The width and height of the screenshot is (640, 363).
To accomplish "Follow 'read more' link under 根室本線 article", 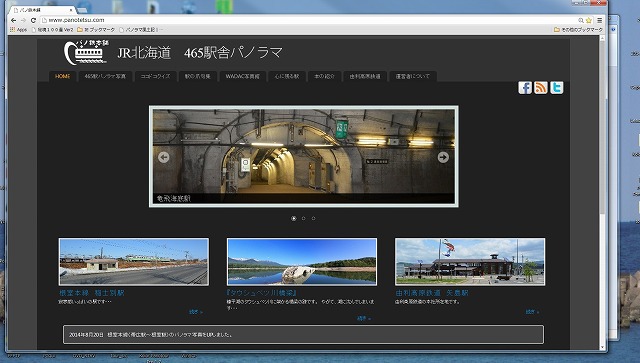I will 196,312.
